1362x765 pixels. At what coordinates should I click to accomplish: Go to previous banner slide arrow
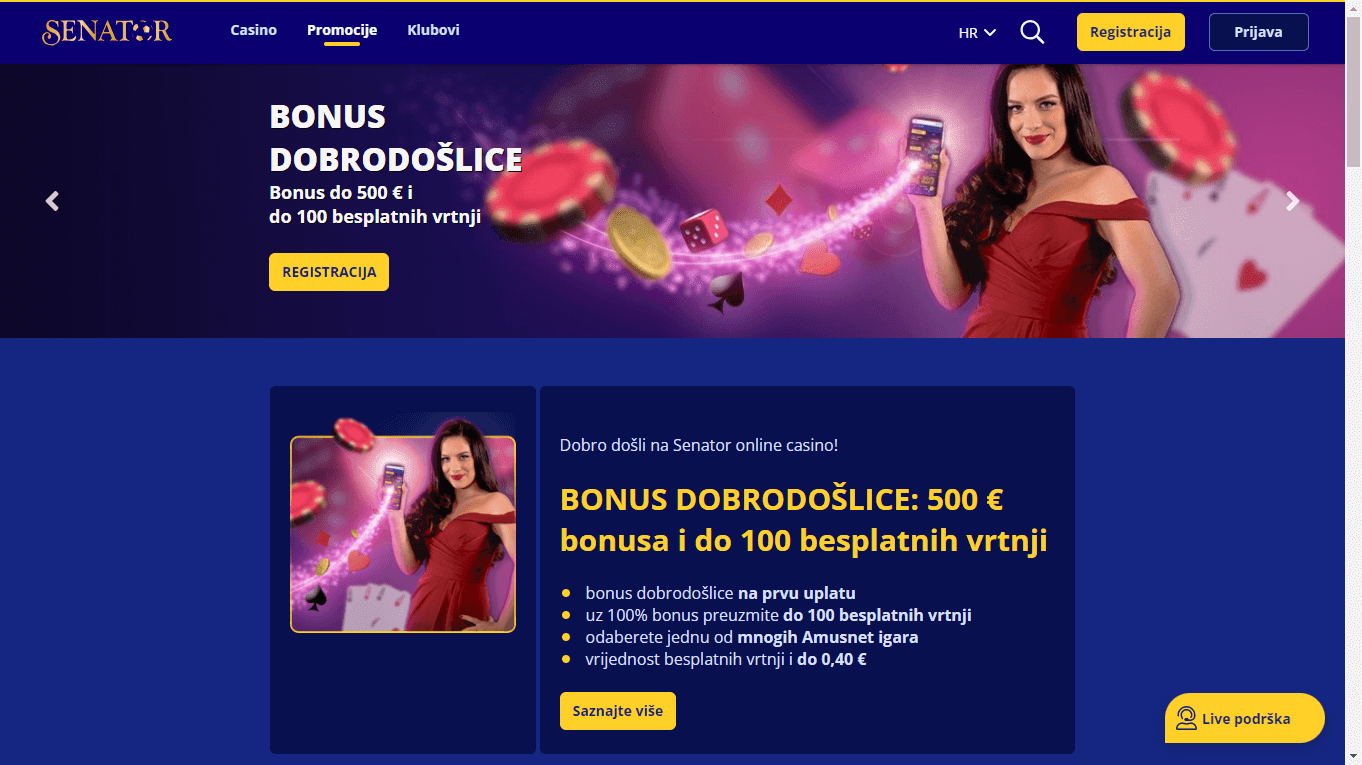(x=52, y=201)
